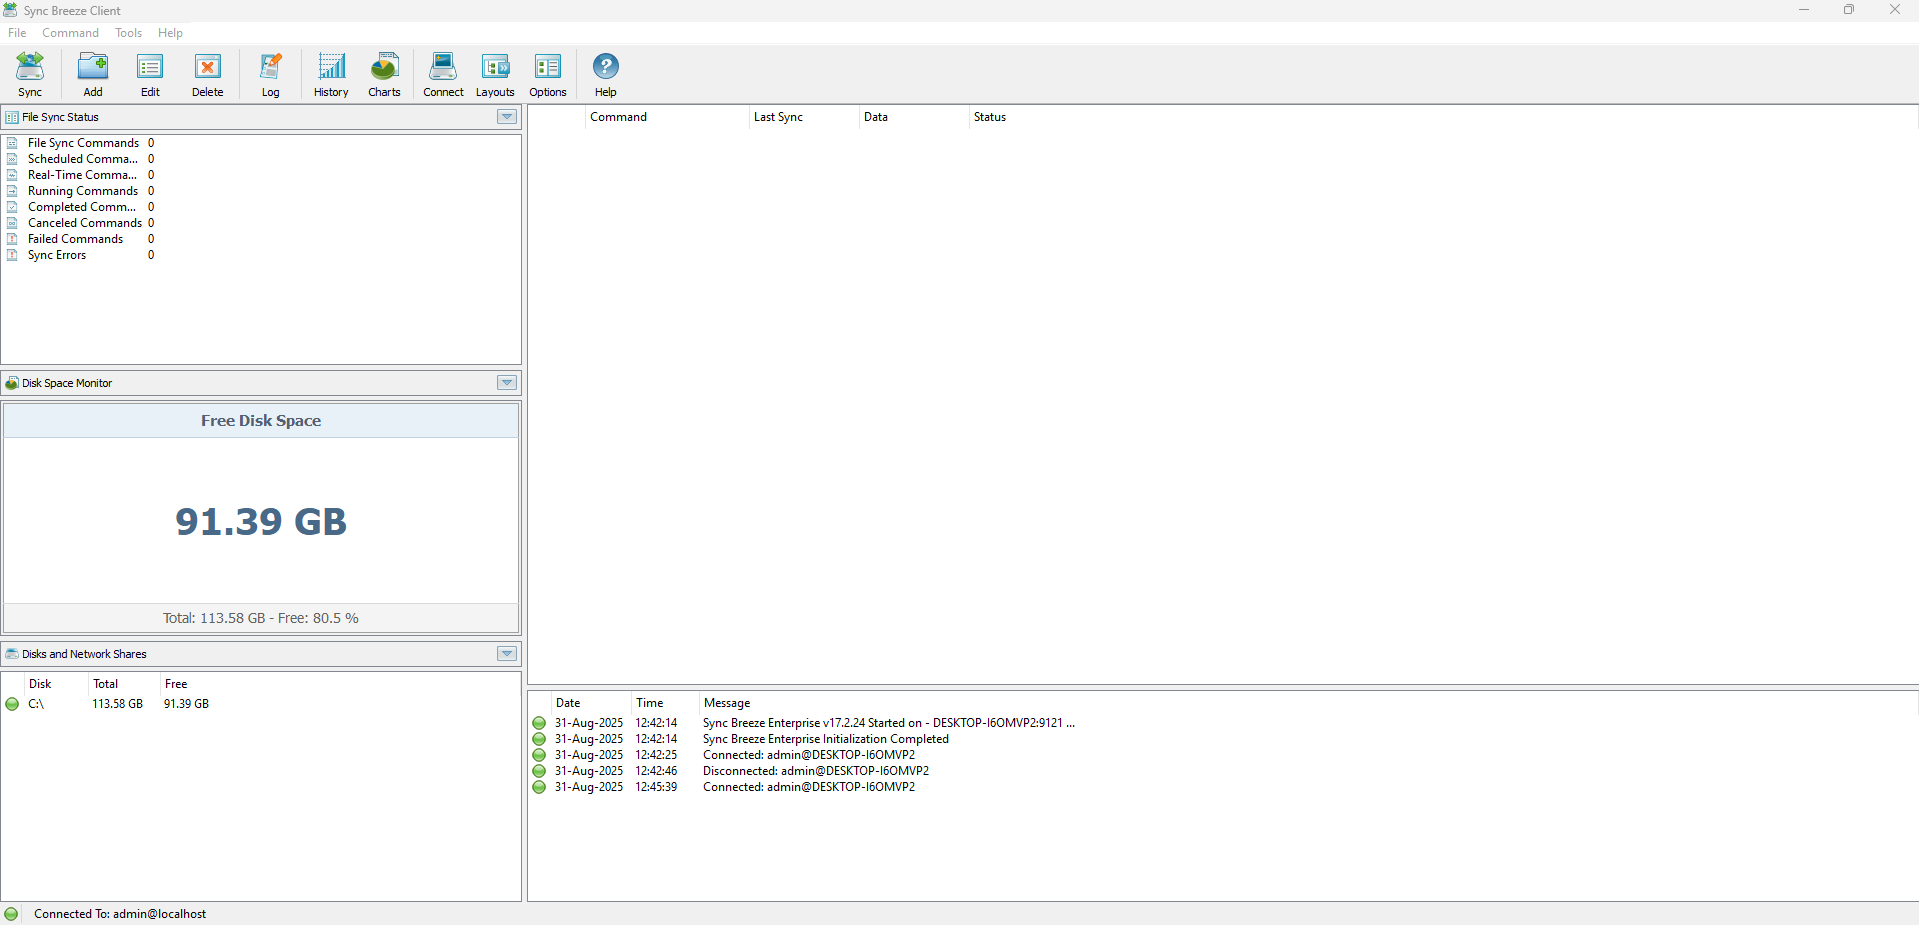Click the green connection indicator in status bar

point(12,914)
